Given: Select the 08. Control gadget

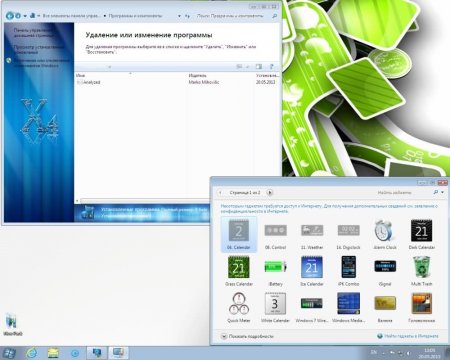Looking at the screenshot, I should coord(275,234).
